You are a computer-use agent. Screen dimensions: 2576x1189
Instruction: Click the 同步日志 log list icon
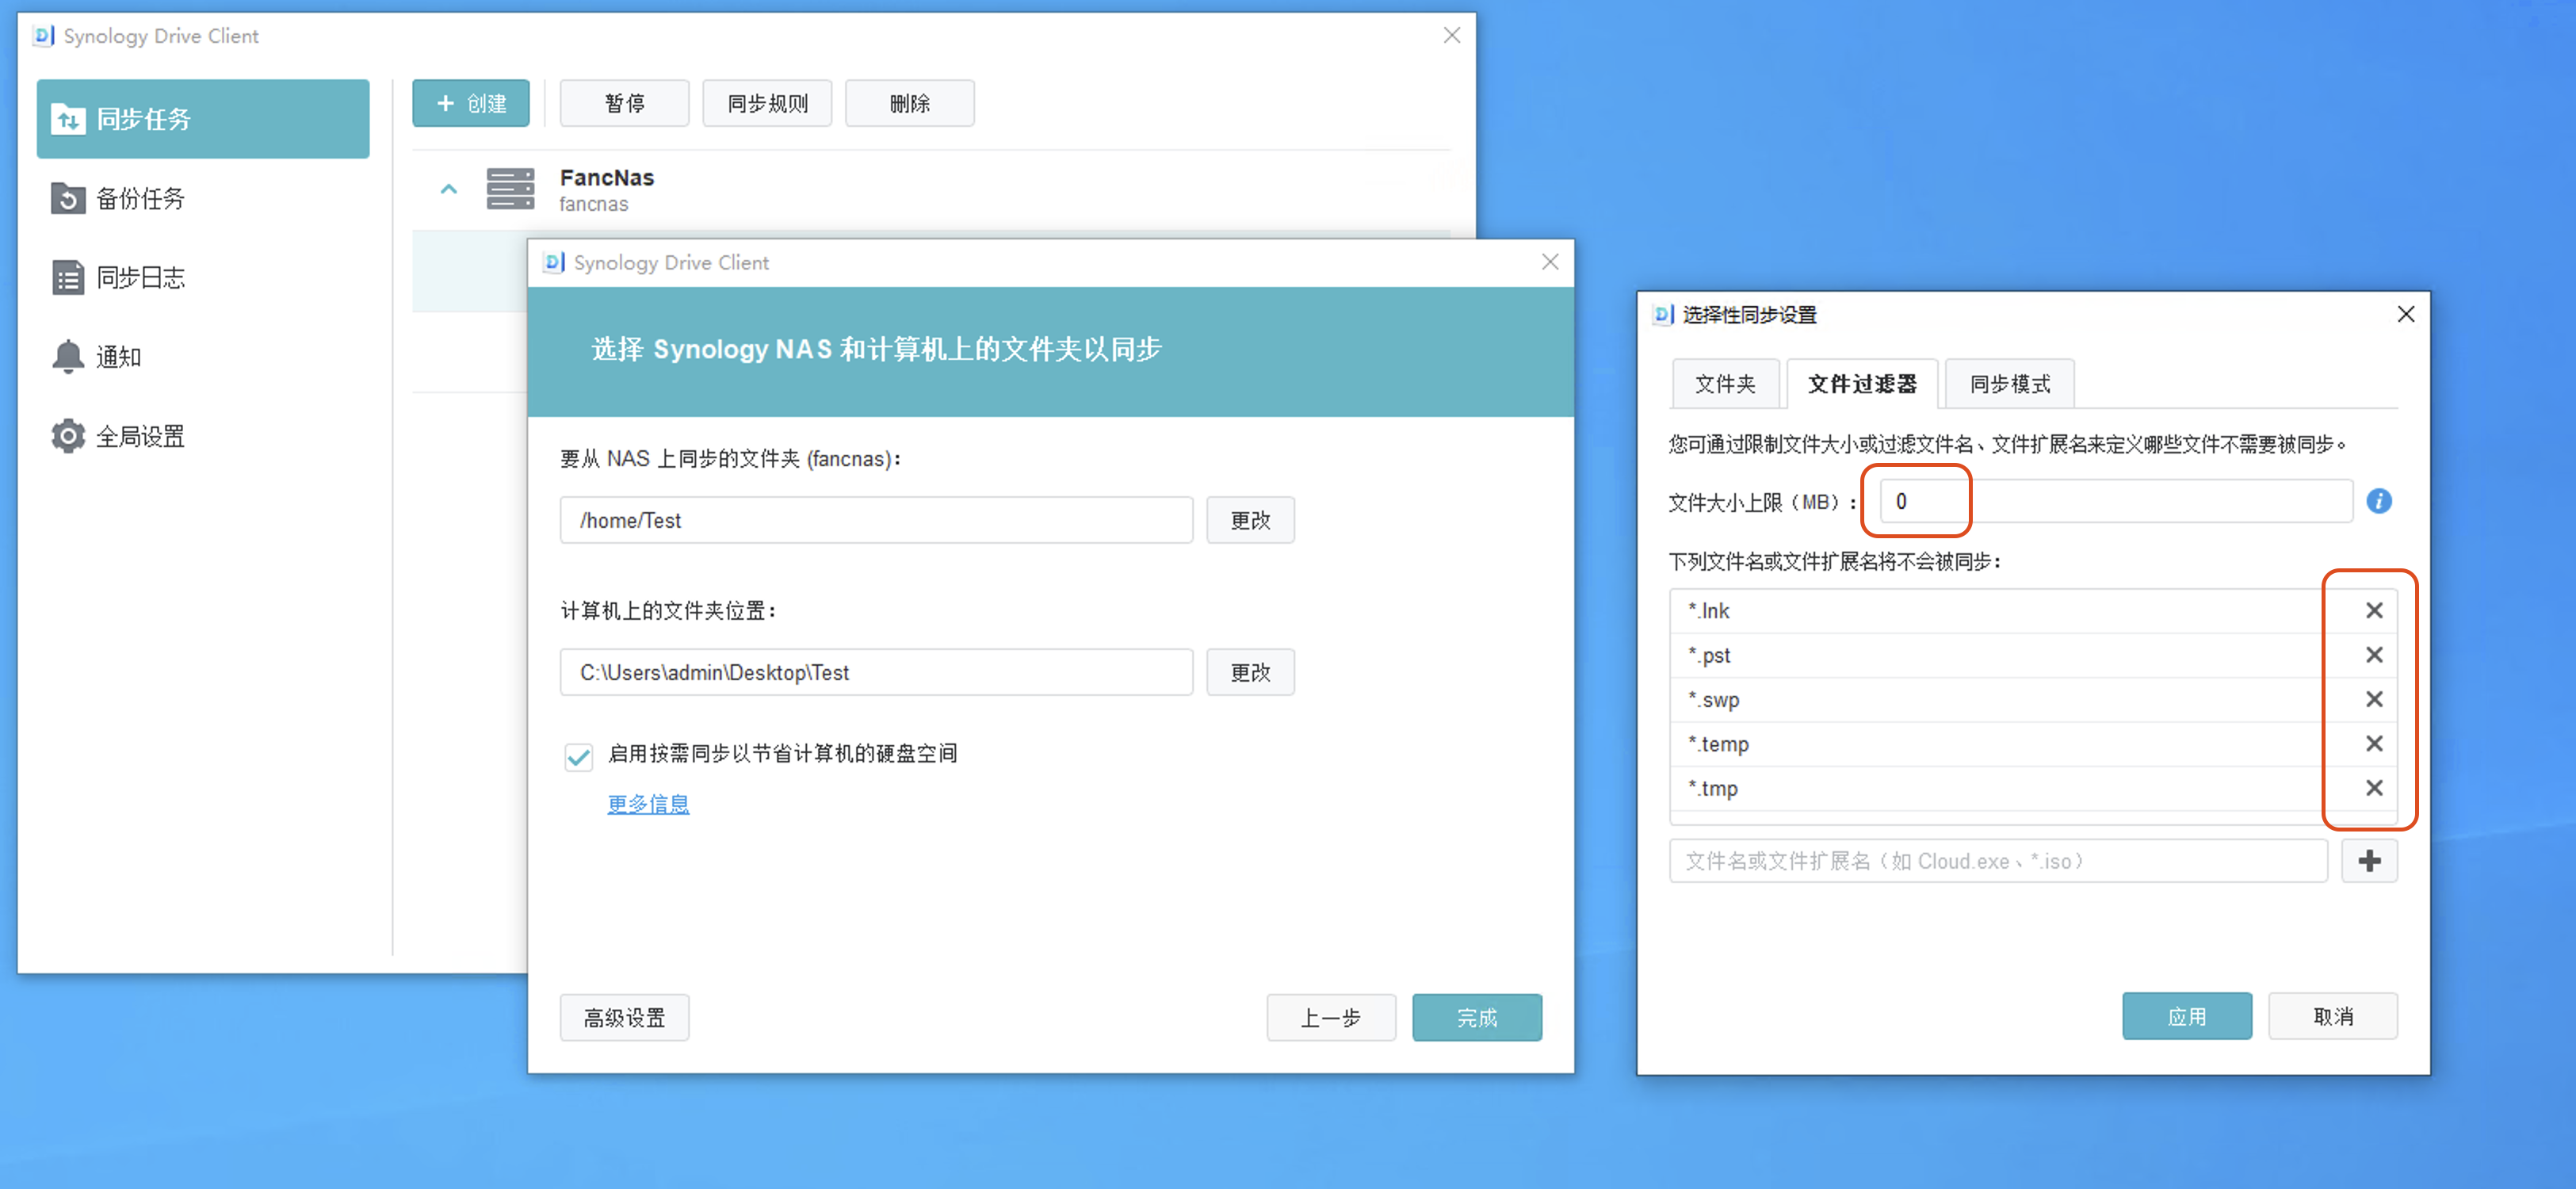pos(68,277)
